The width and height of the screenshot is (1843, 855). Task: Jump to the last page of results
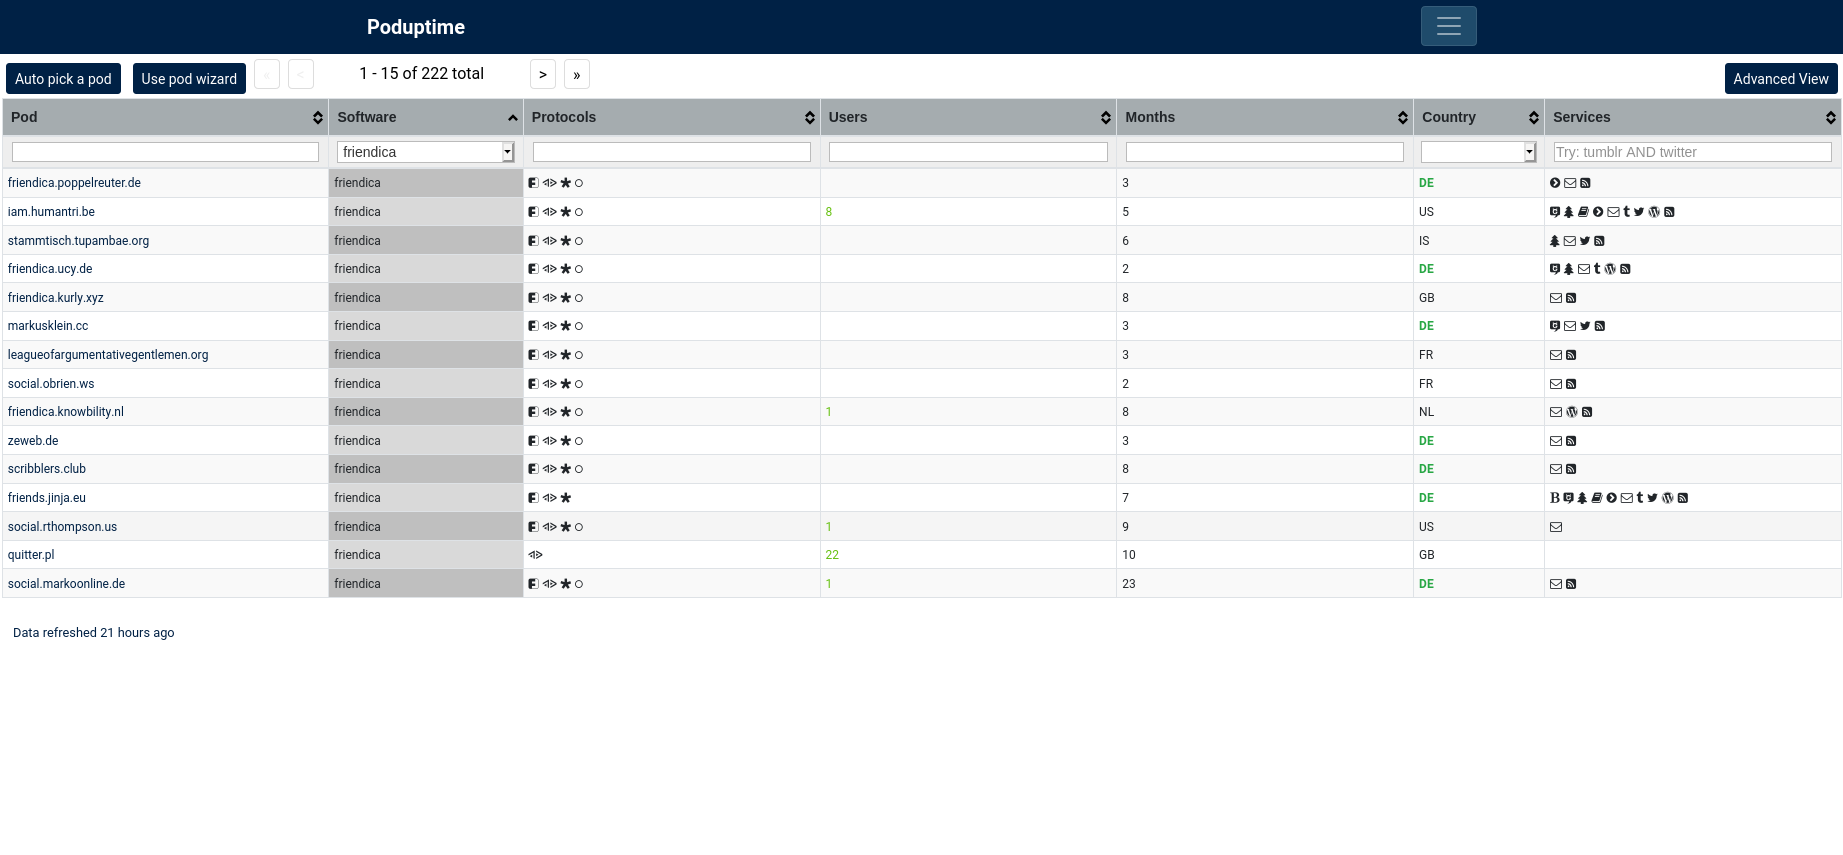pos(576,75)
